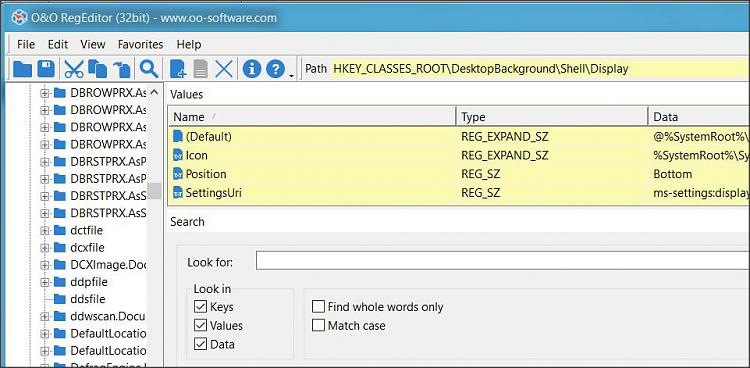The width and height of the screenshot is (750, 368).
Task: Click the tree scroll up arrow
Action: (x=154, y=92)
